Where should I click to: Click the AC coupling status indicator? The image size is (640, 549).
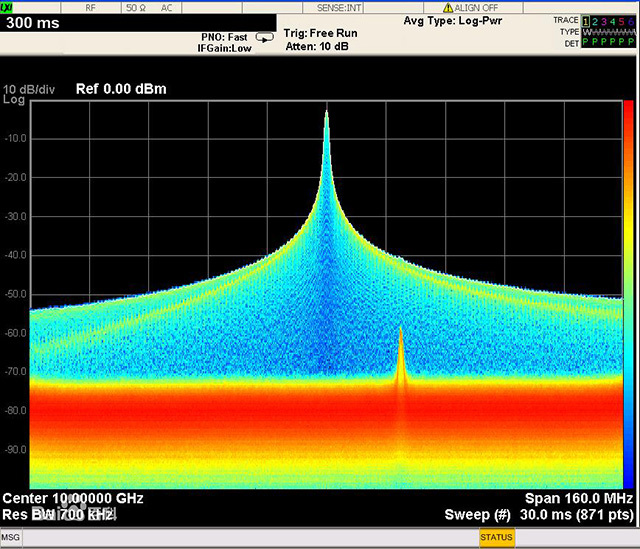tap(166, 8)
